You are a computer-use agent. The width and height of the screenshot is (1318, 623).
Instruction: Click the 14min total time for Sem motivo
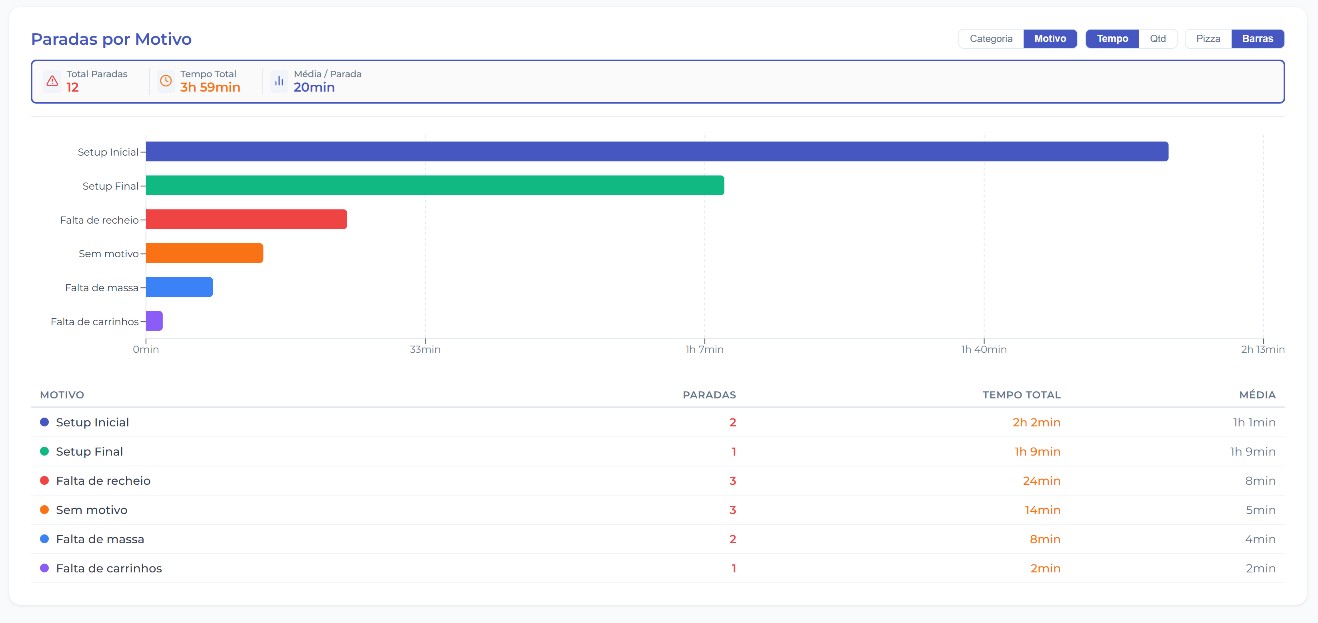pos(1044,510)
